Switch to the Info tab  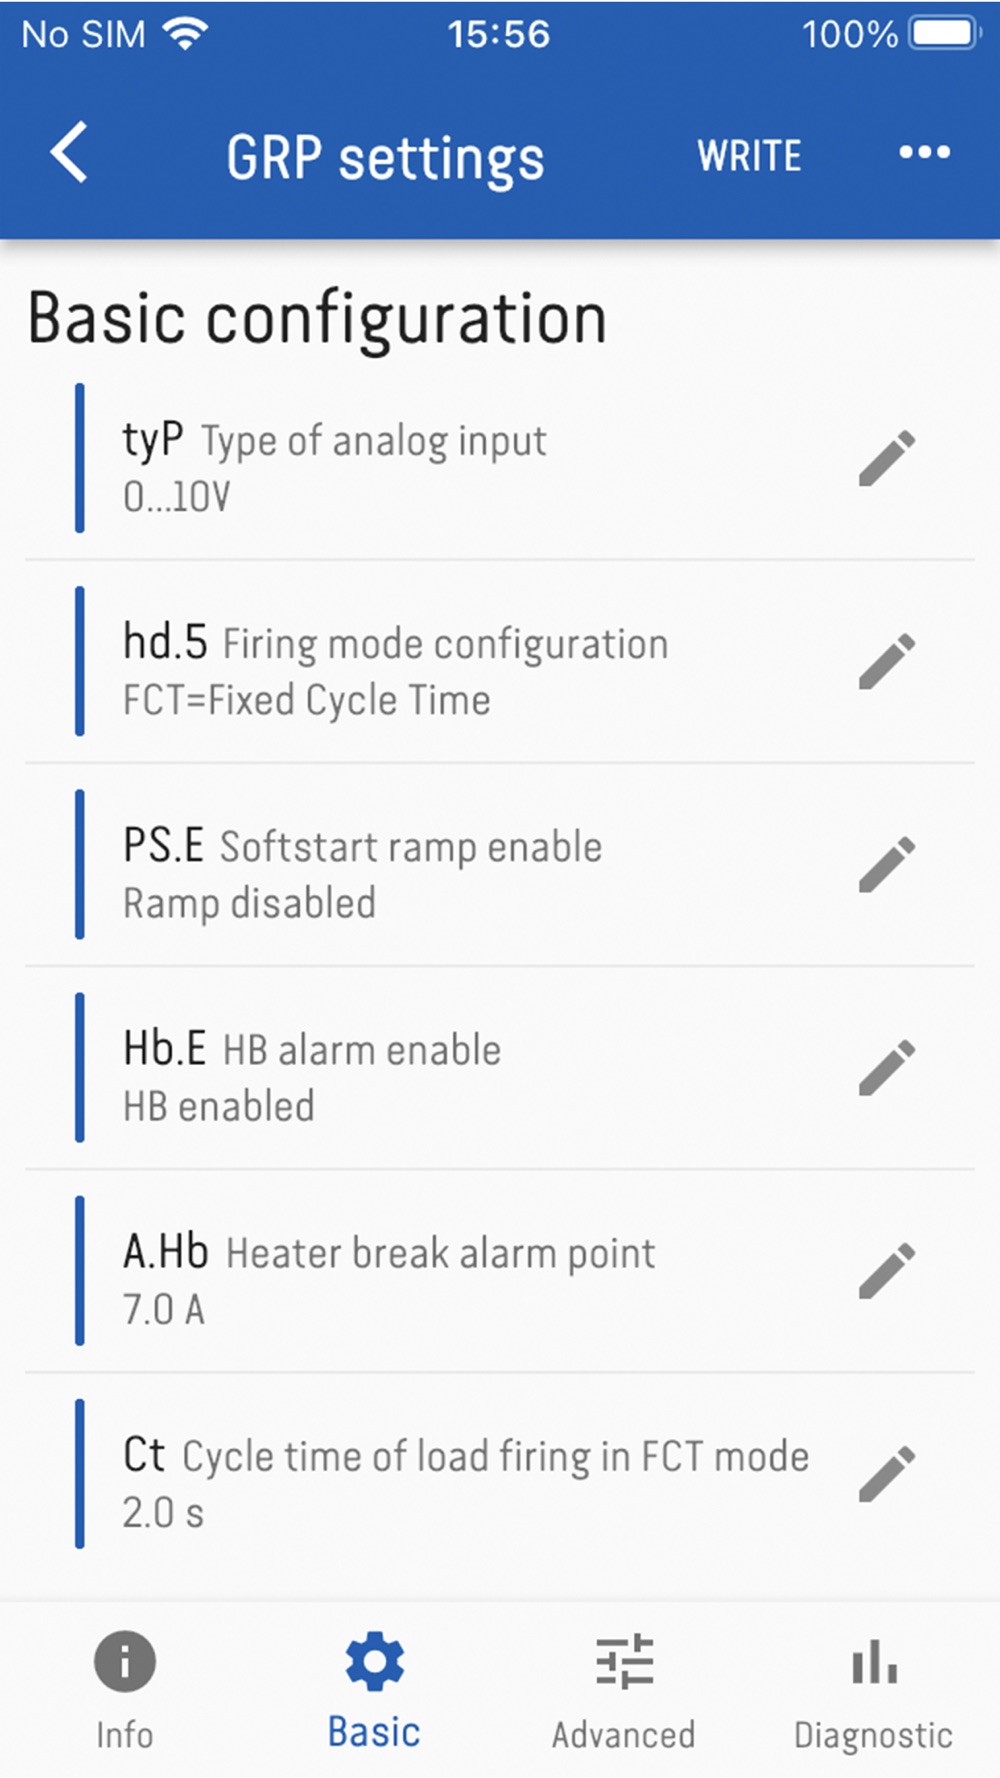[124, 1688]
